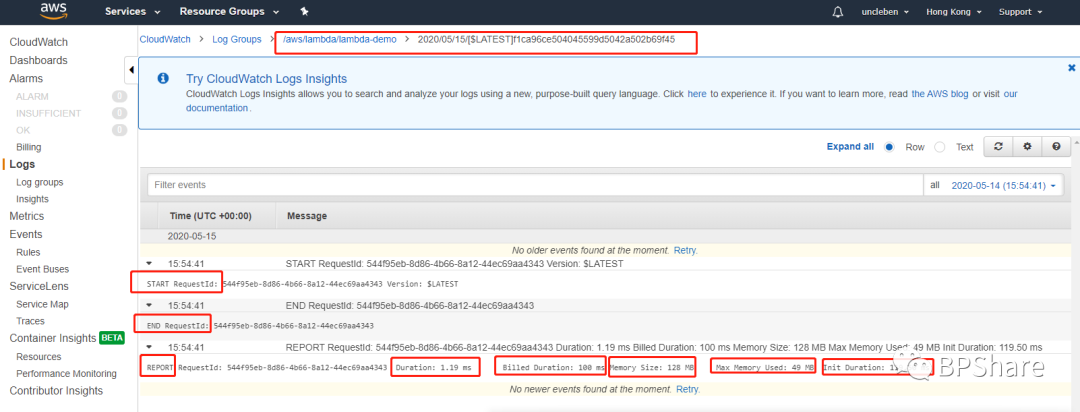This screenshot has height=412, width=1080.
Task: Open the gear settings for log view
Action: pyautogui.click(x=1027, y=147)
